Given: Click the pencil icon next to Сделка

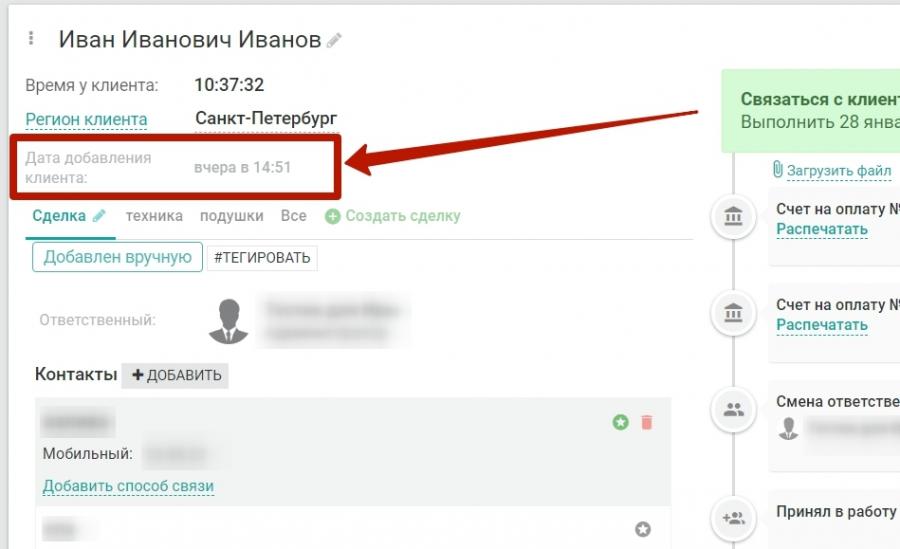Looking at the screenshot, I should pyautogui.click(x=99, y=216).
